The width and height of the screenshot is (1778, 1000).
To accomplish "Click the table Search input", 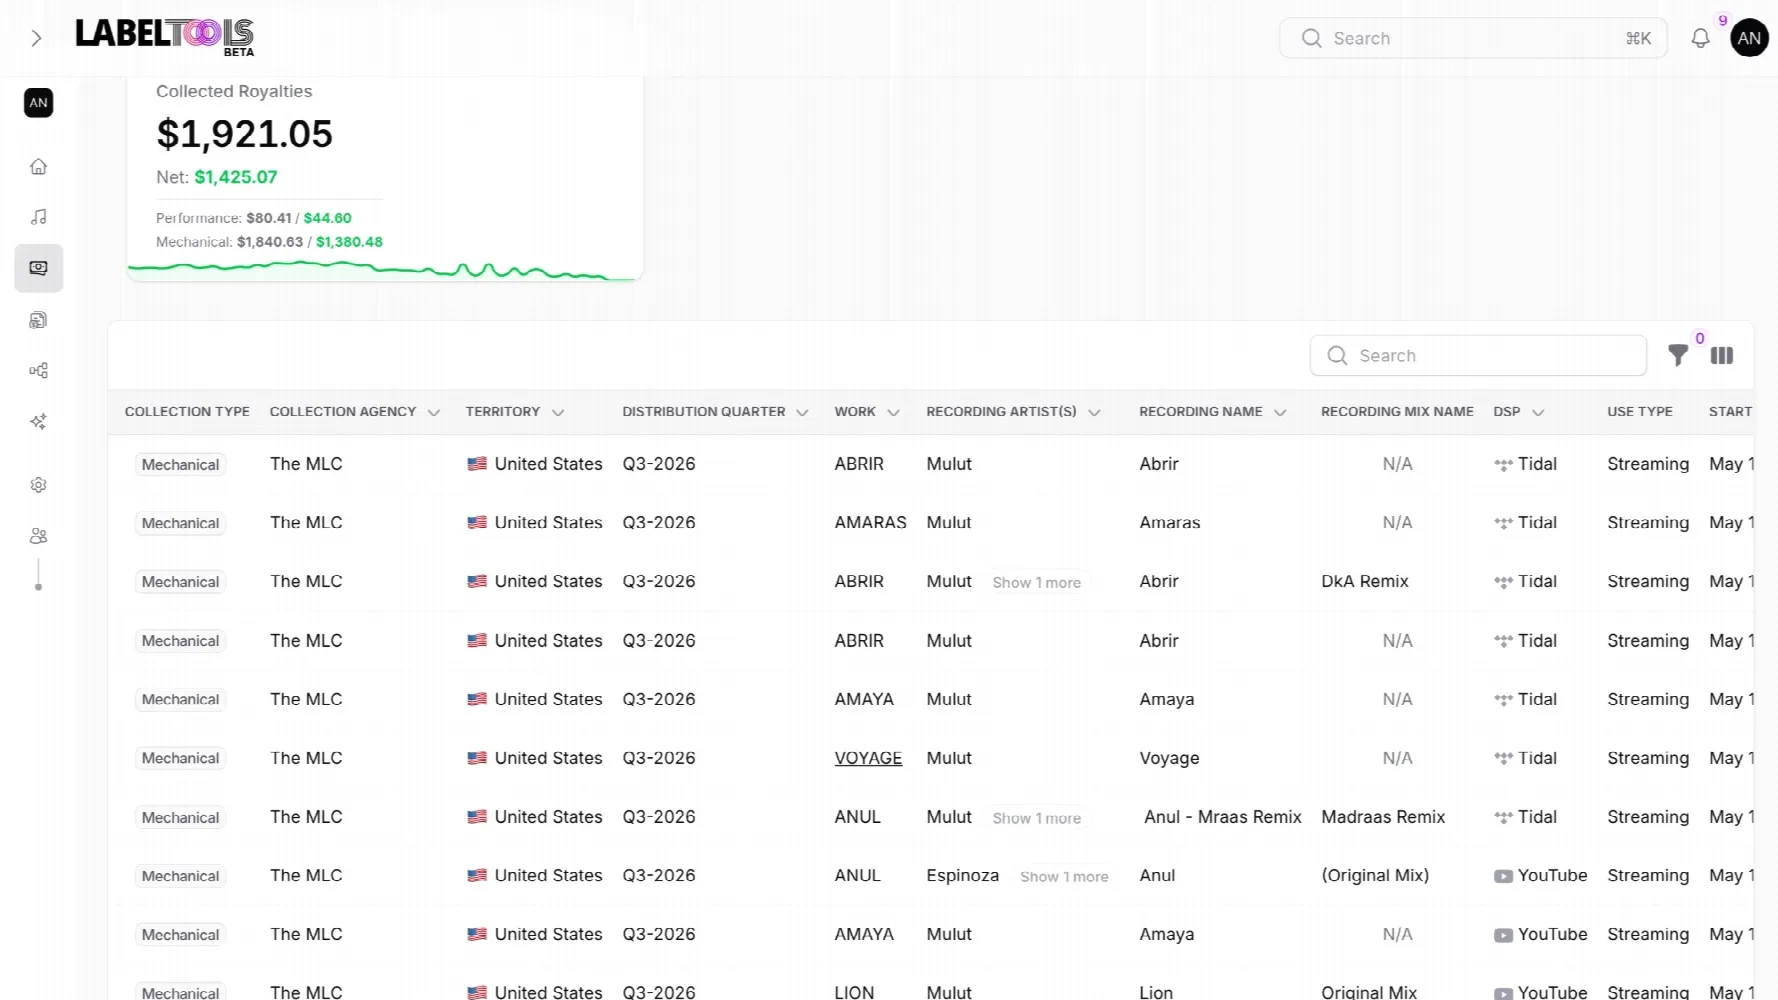I will pos(1478,355).
